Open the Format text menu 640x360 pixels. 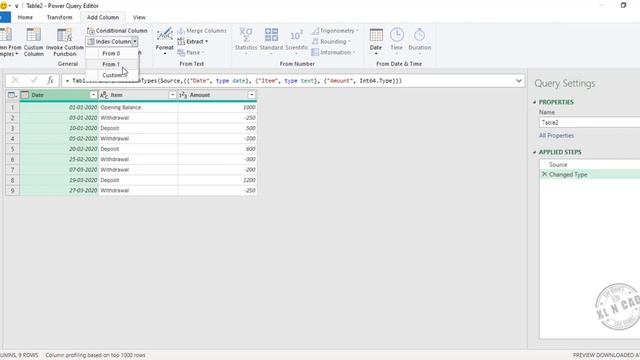pyautogui.click(x=164, y=41)
